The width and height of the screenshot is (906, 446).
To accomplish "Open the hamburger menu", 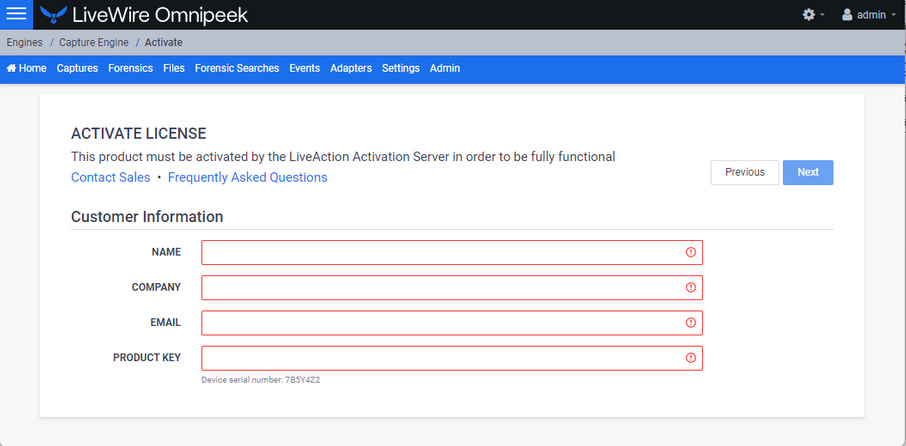I will (16, 14).
